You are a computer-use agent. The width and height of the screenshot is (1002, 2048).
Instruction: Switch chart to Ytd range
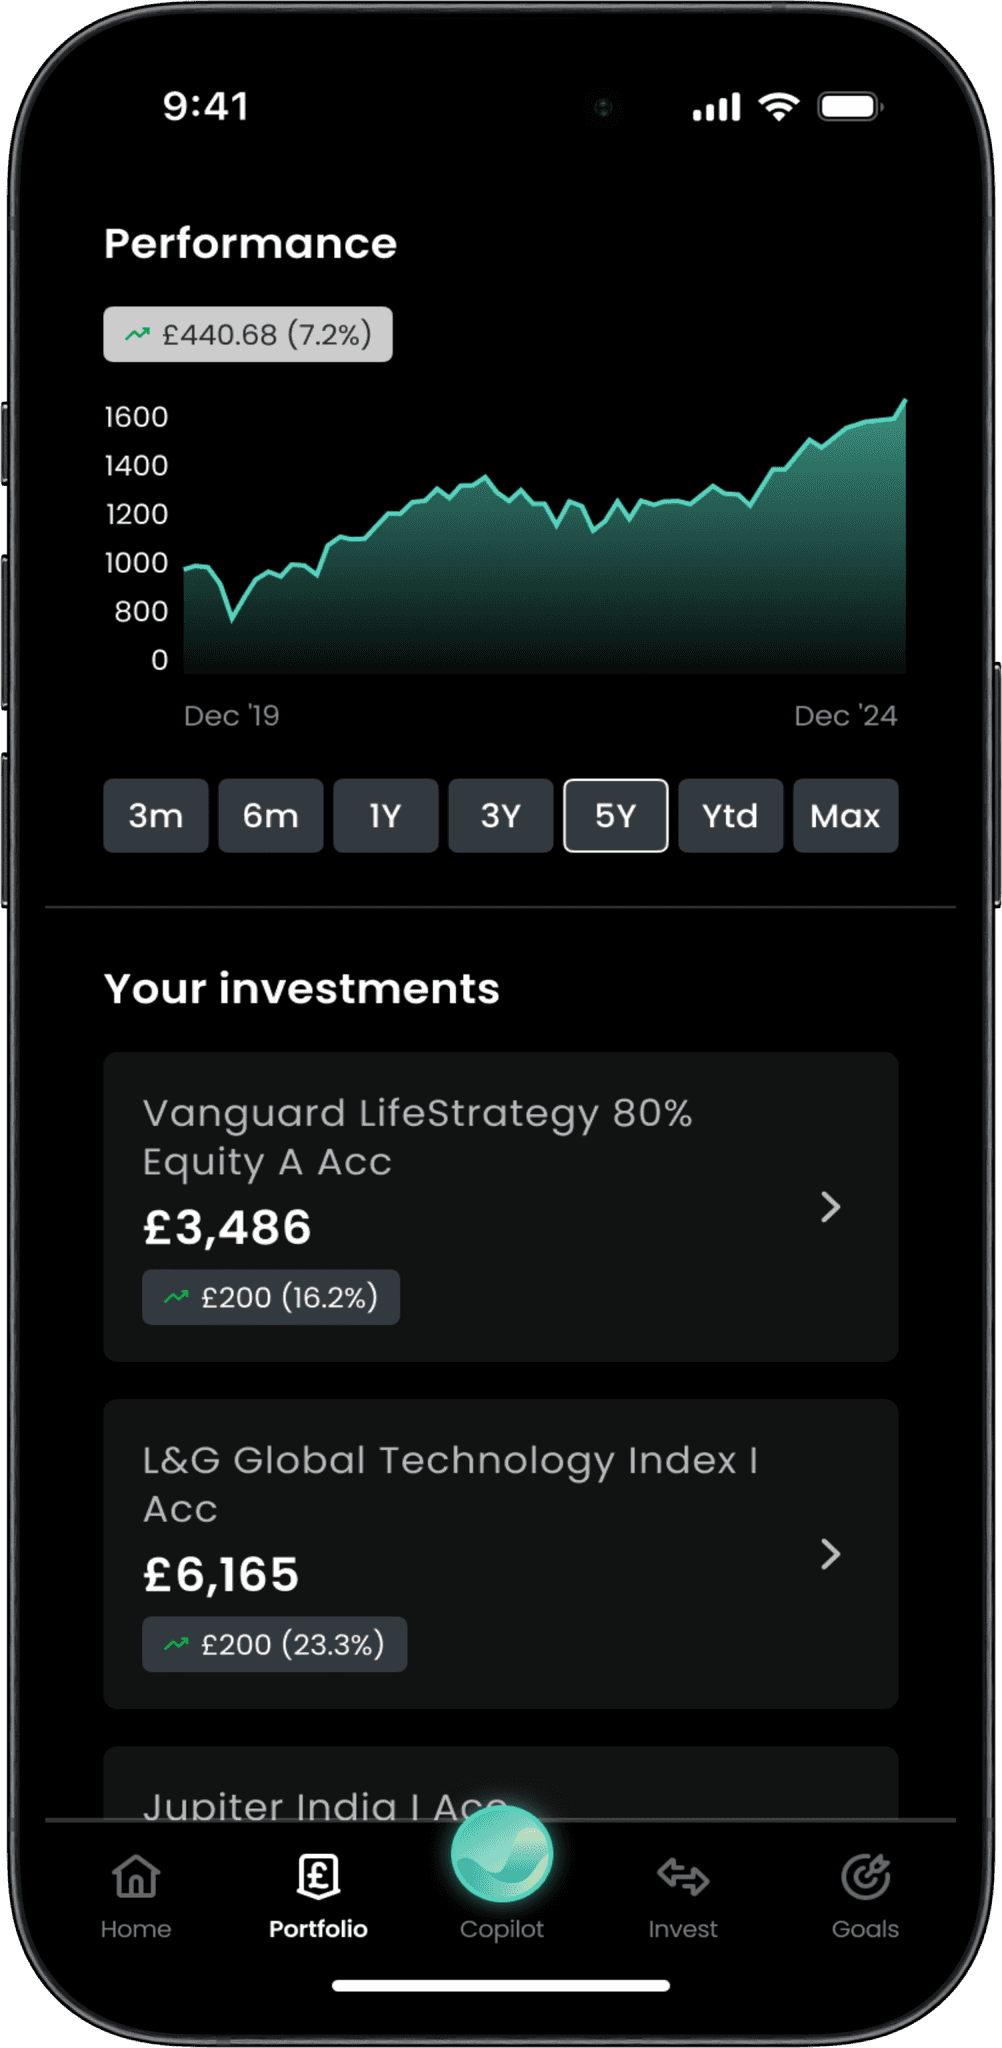tap(731, 816)
